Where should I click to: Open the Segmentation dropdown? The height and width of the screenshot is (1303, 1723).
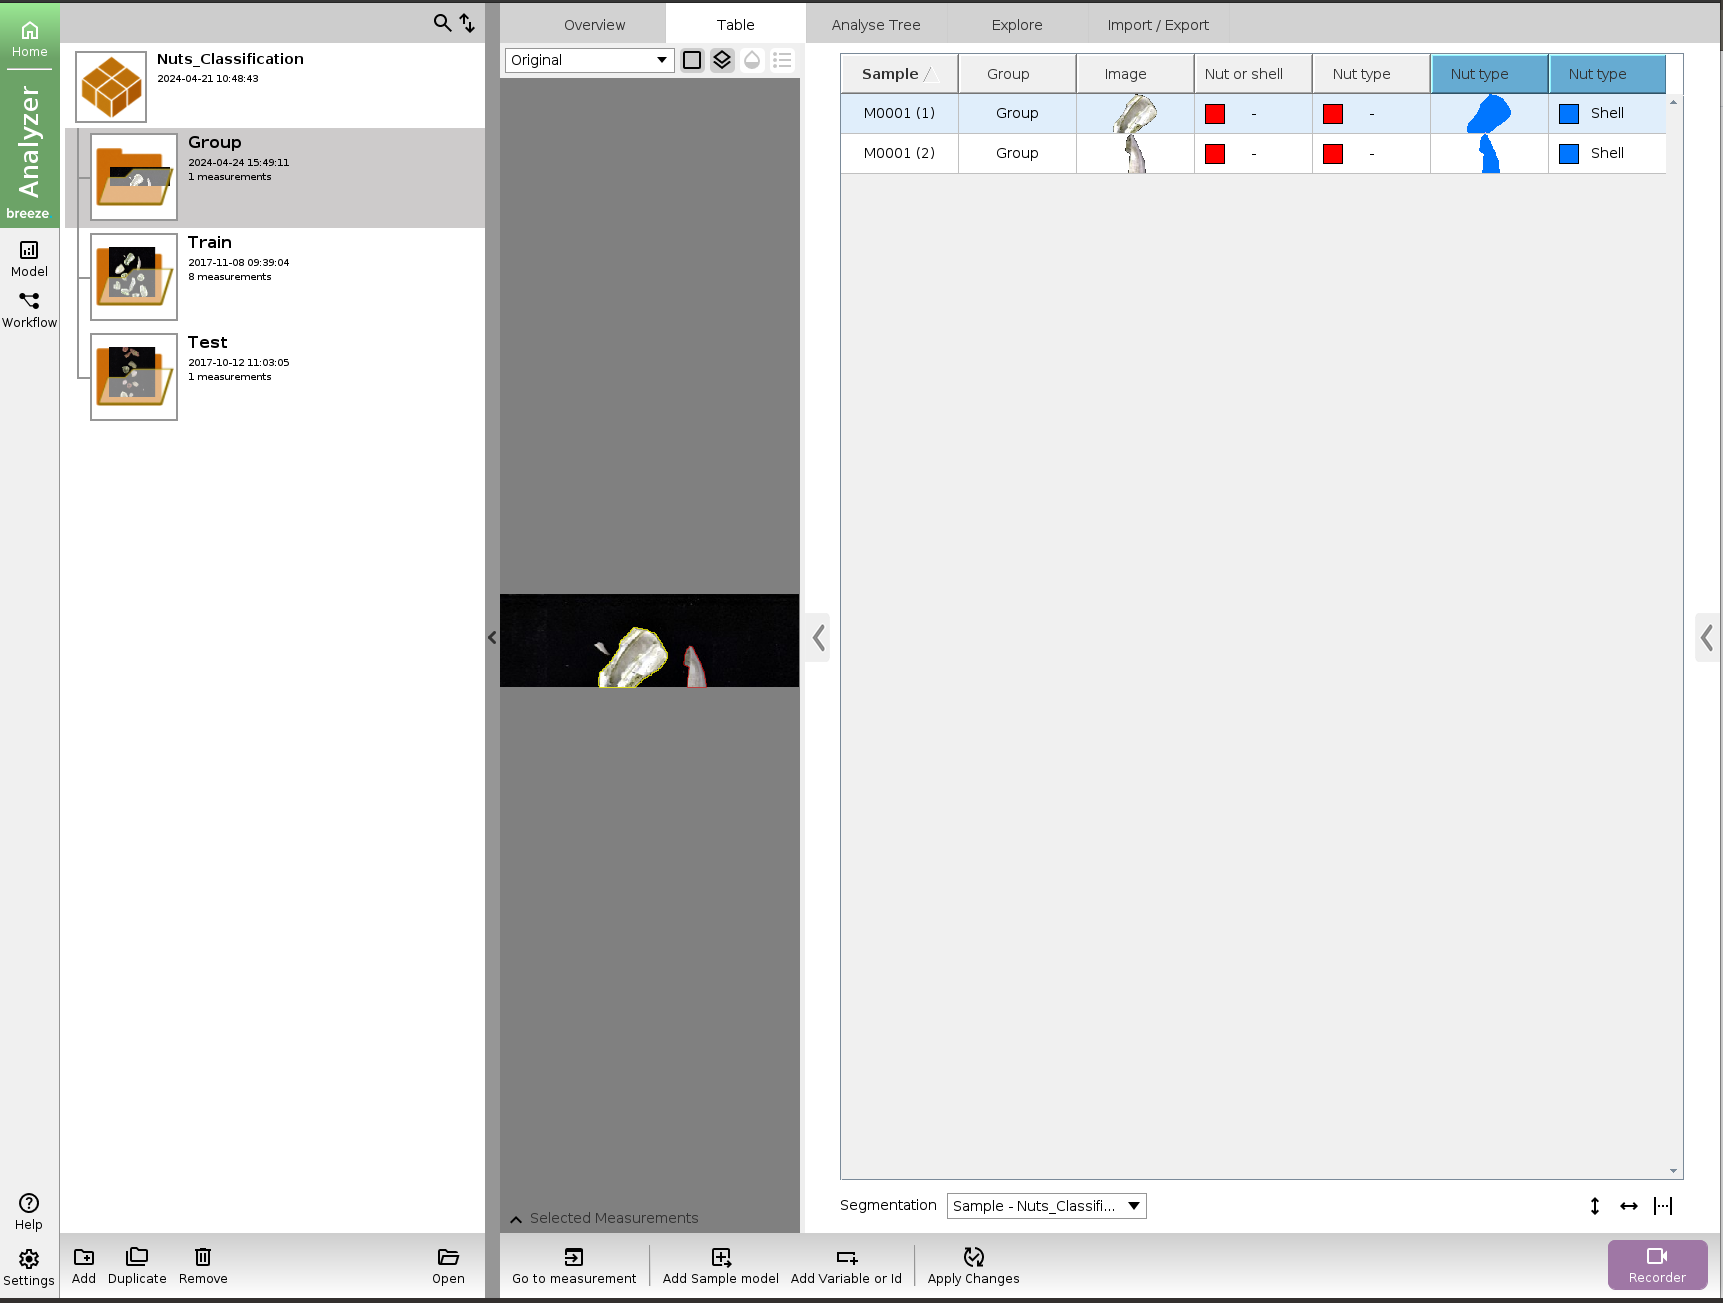1046,1206
